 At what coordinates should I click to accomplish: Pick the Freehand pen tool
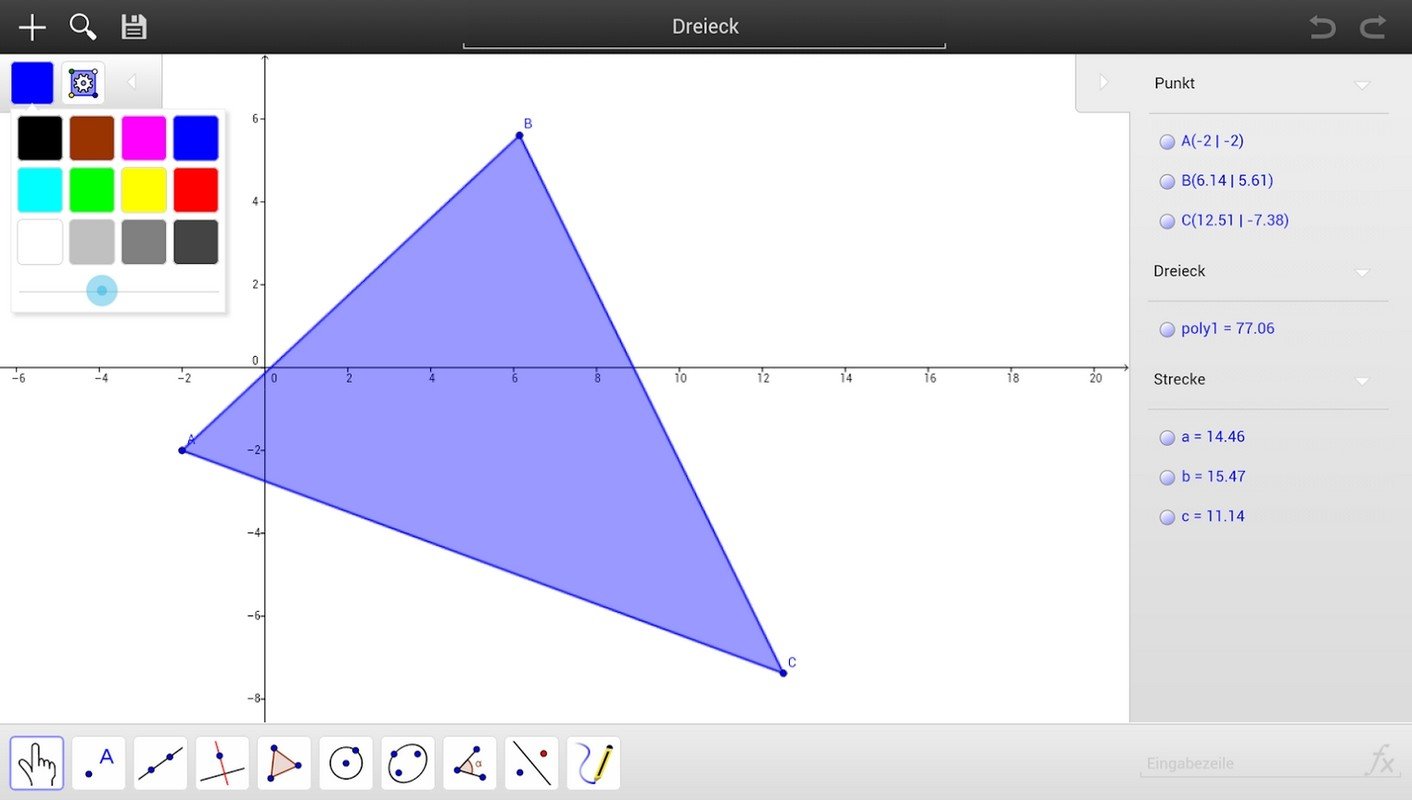point(593,763)
